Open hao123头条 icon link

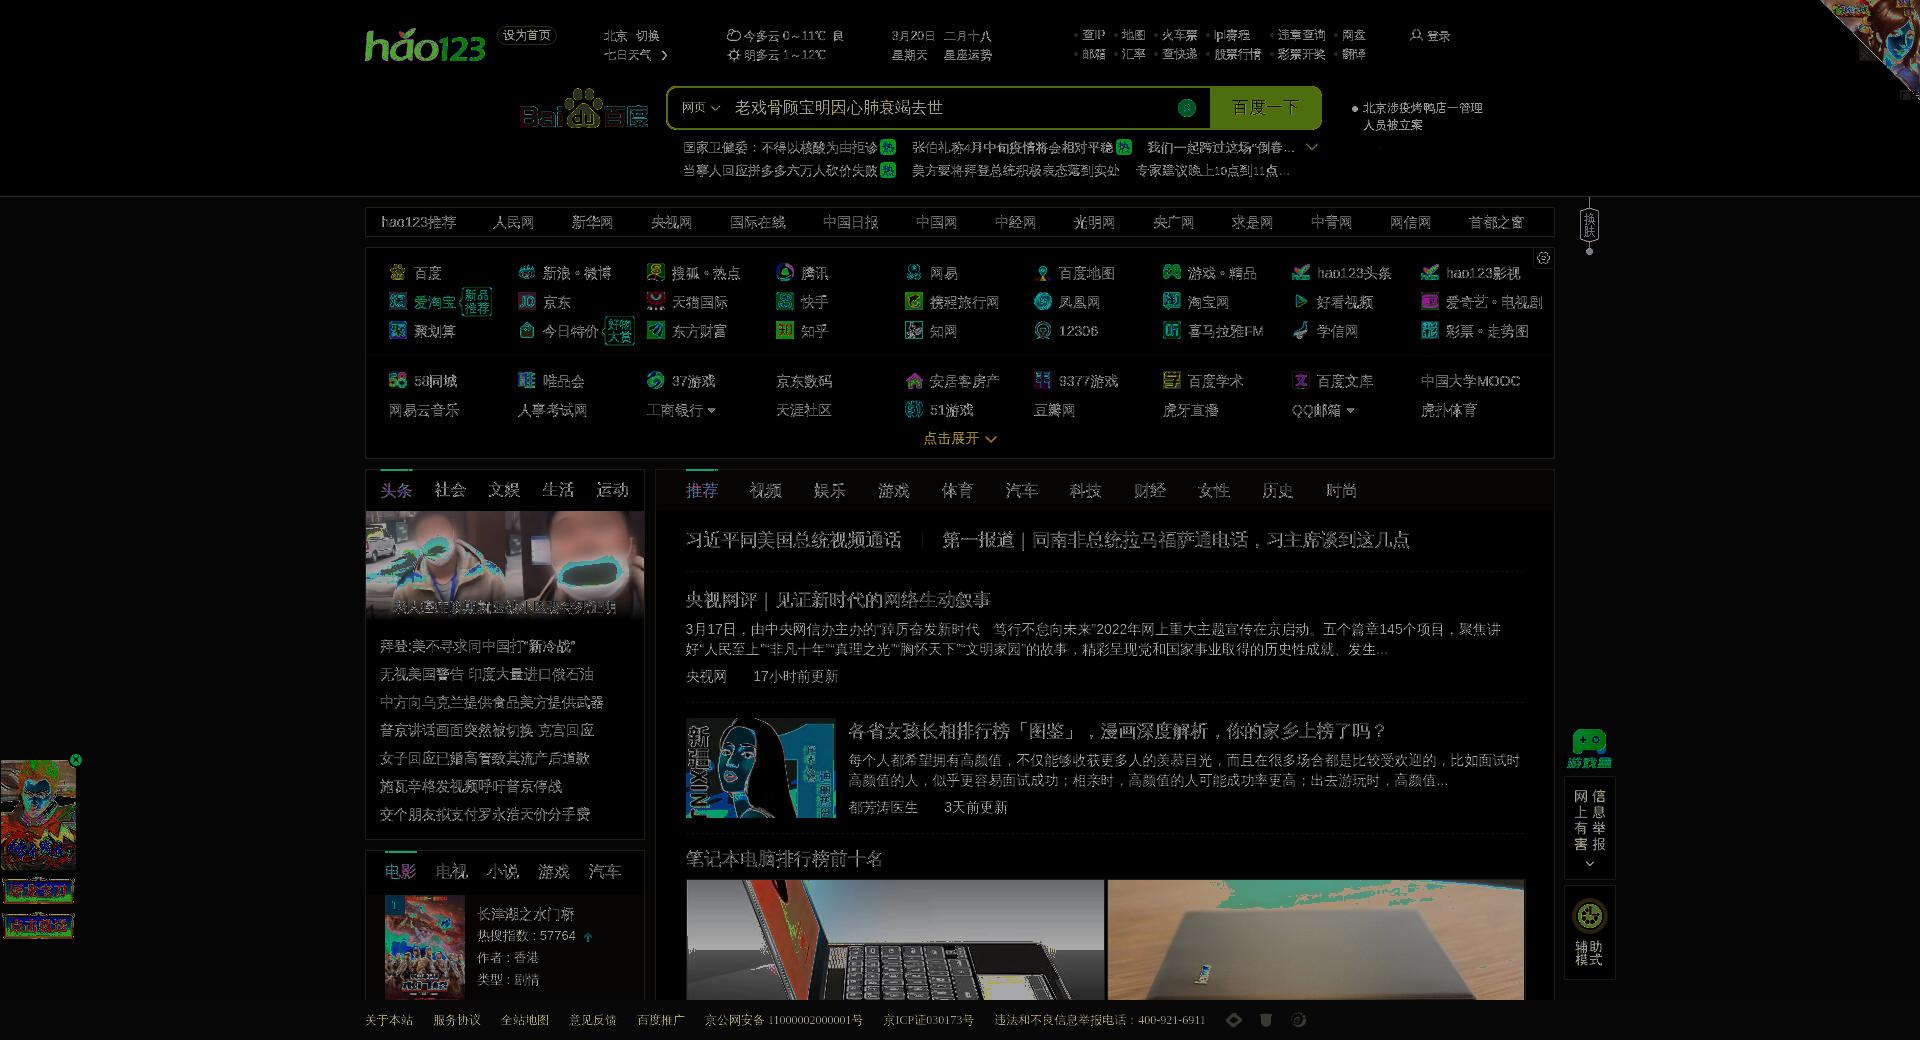pos(1300,272)
